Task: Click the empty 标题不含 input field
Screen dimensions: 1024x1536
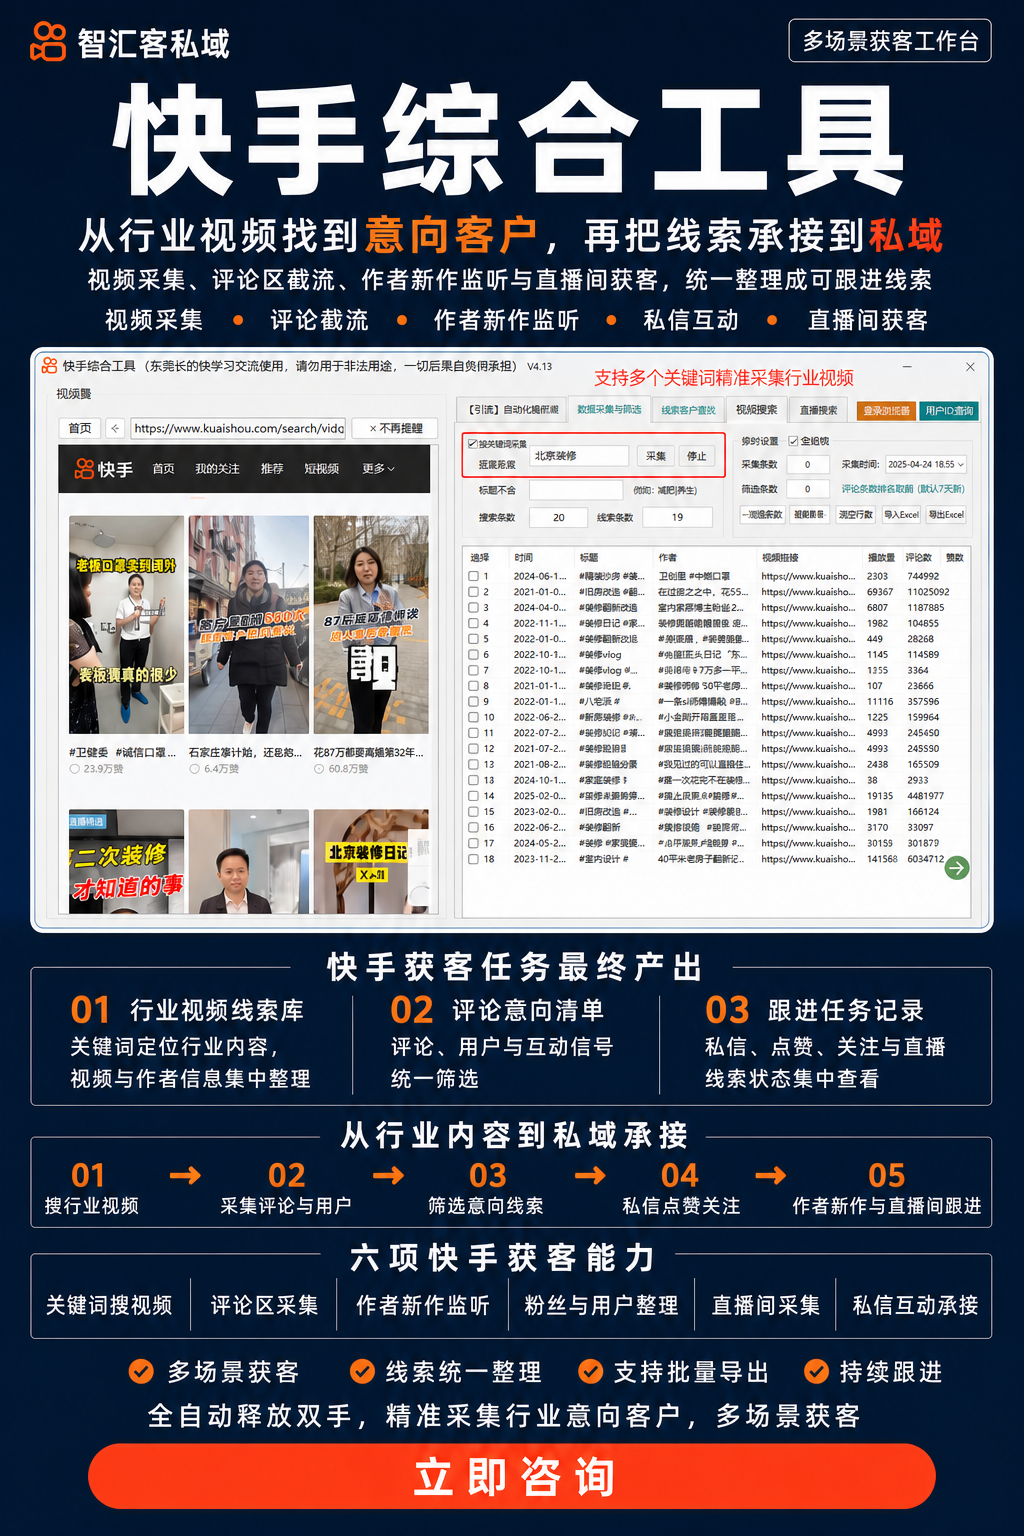Action: 575,490
